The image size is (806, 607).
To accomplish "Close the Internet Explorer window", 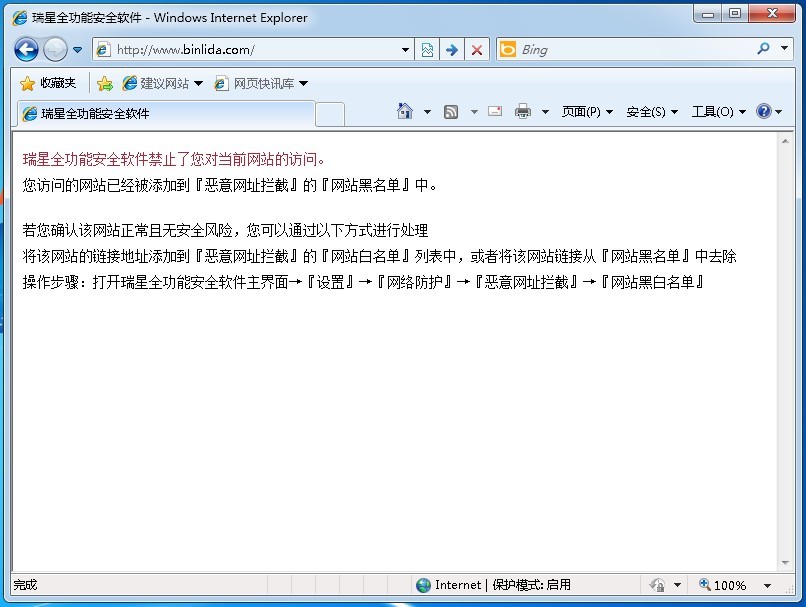I will [772, 14].
